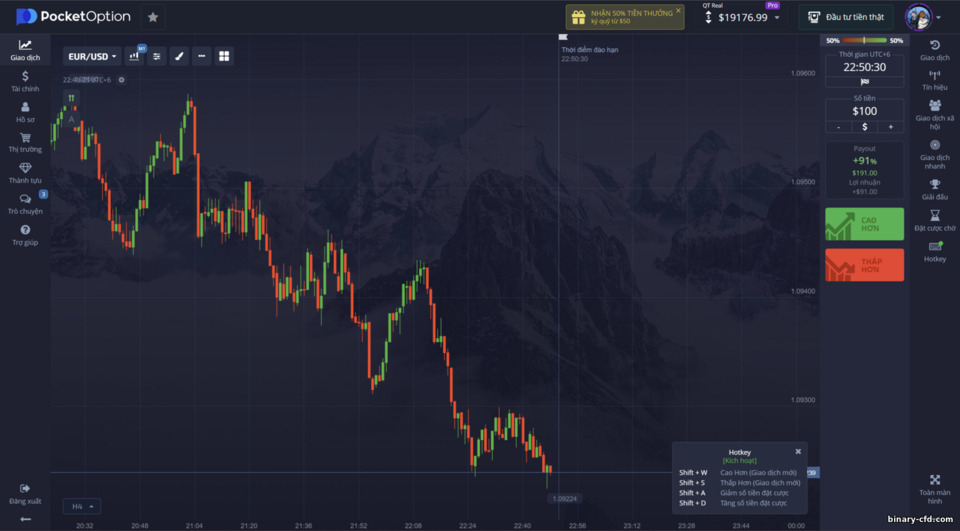Image resolution: width=960 pixels, height=531 pixels.
Task: Open the multi-chart grid layout icon
Action: (224, 56)
